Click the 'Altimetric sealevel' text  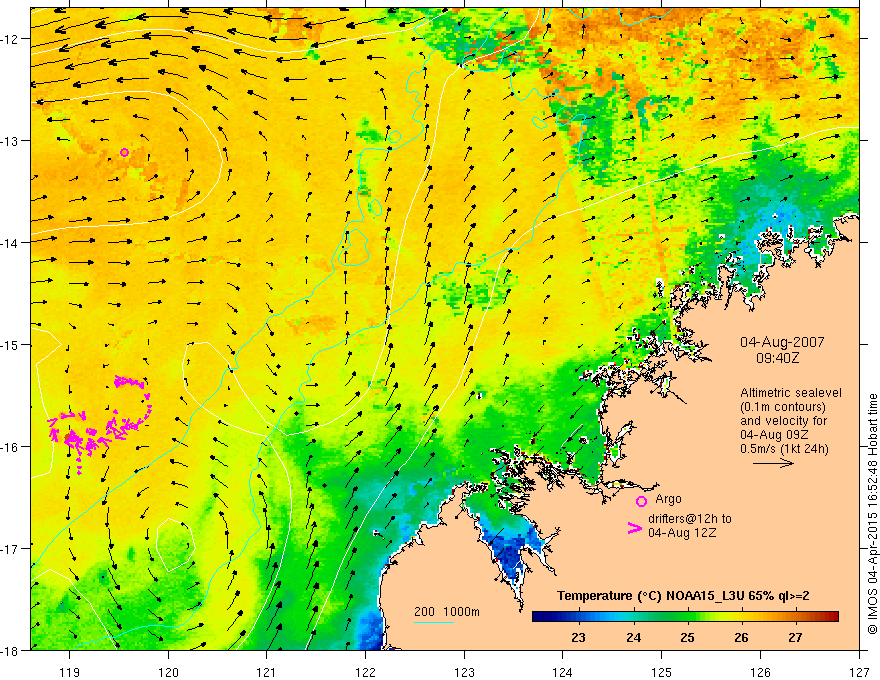[x=790, y=393]
